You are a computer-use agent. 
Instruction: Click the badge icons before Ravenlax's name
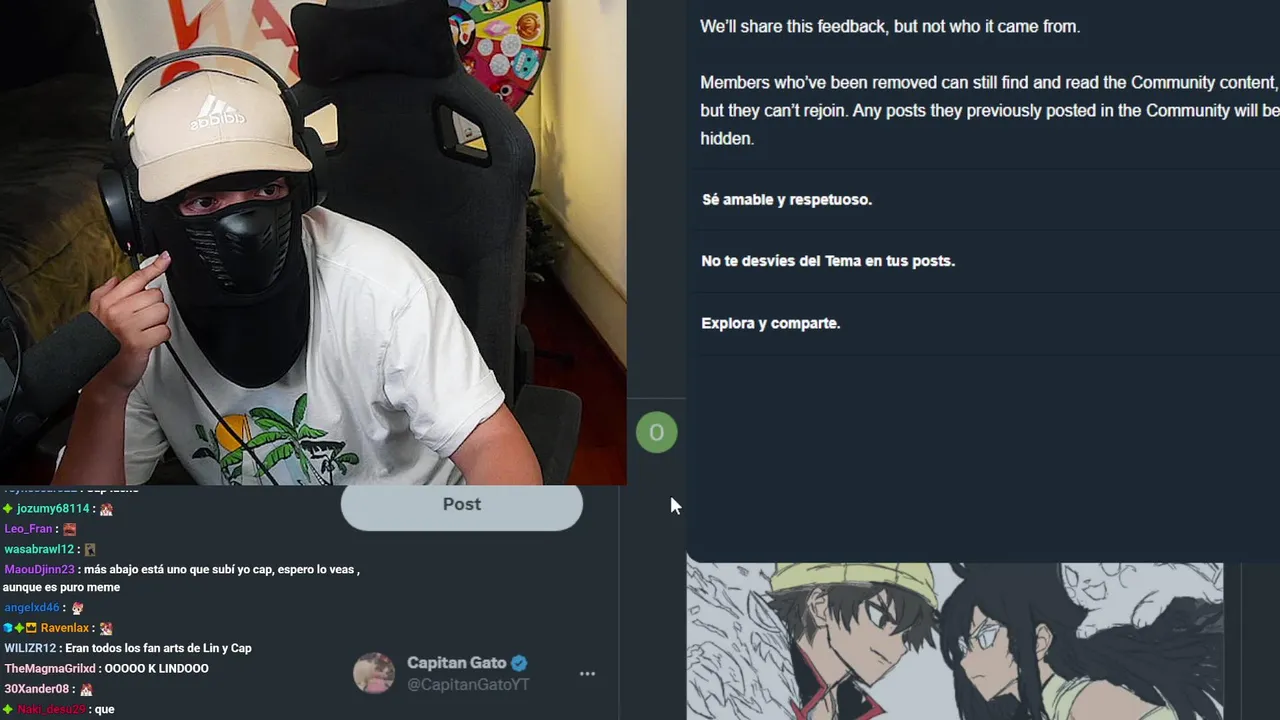(x=20, y=628)
